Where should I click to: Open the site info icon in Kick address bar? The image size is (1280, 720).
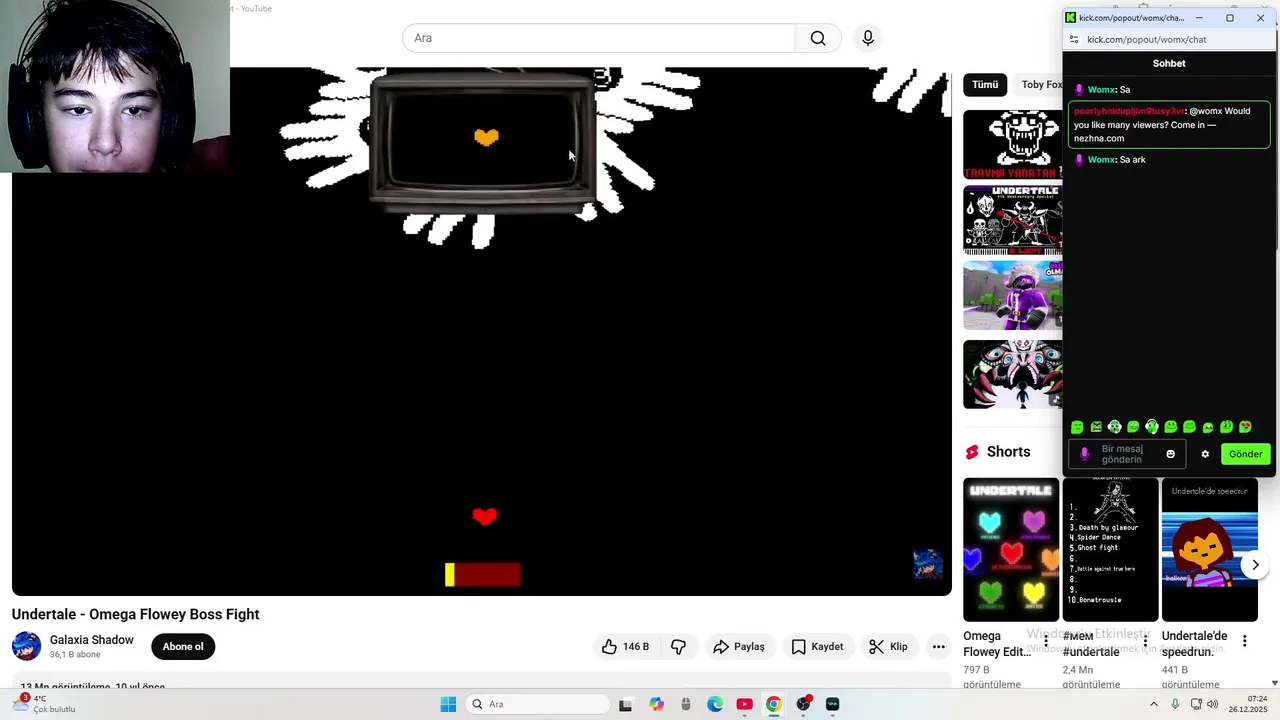pyautogui.click(x=1074, y=40)
